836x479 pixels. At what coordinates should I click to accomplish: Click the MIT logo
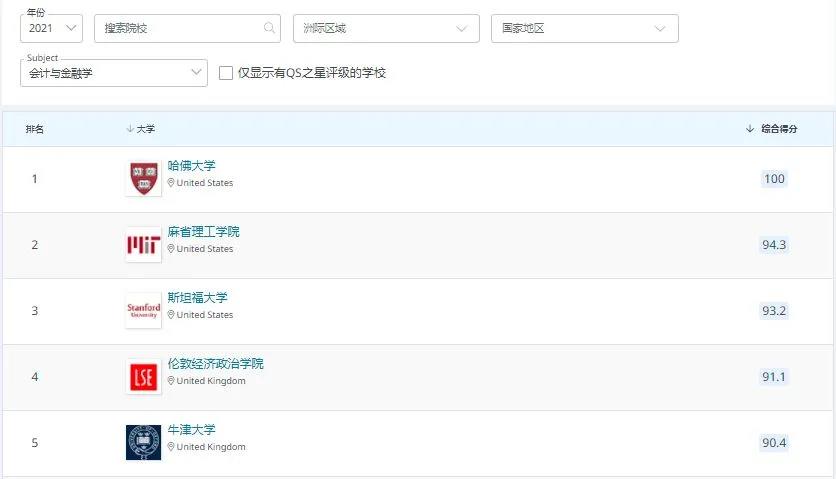pos(143,244)
